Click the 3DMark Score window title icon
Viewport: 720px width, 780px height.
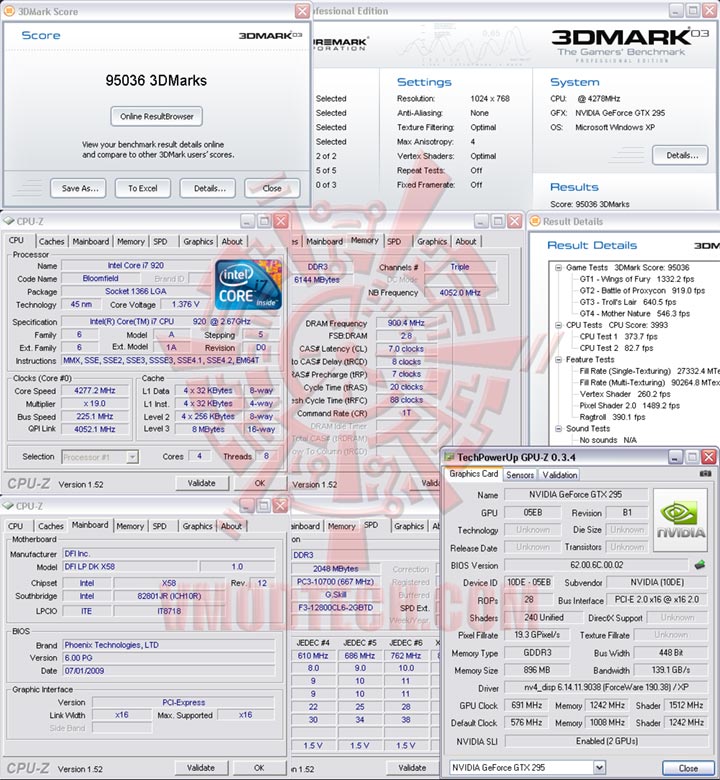coord(9,11)
